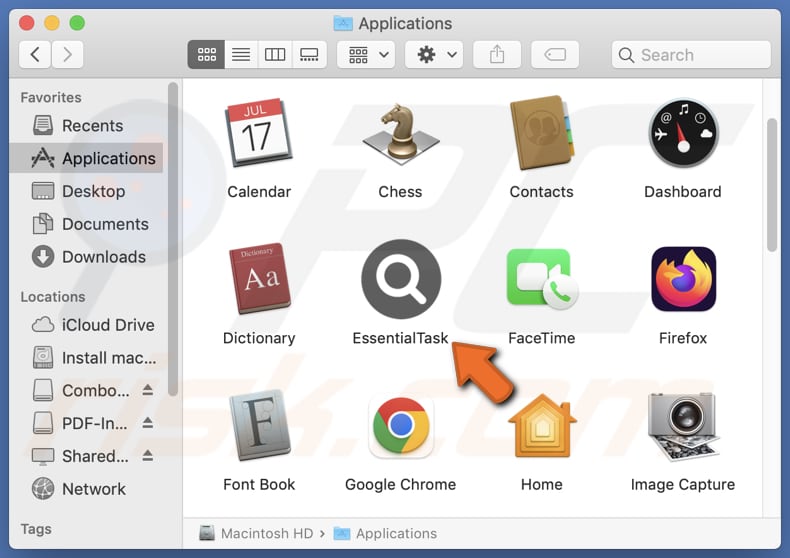Open Network in the sidebar
The height and width of the screenshot is (558, 790).
[x=86, y=489]
